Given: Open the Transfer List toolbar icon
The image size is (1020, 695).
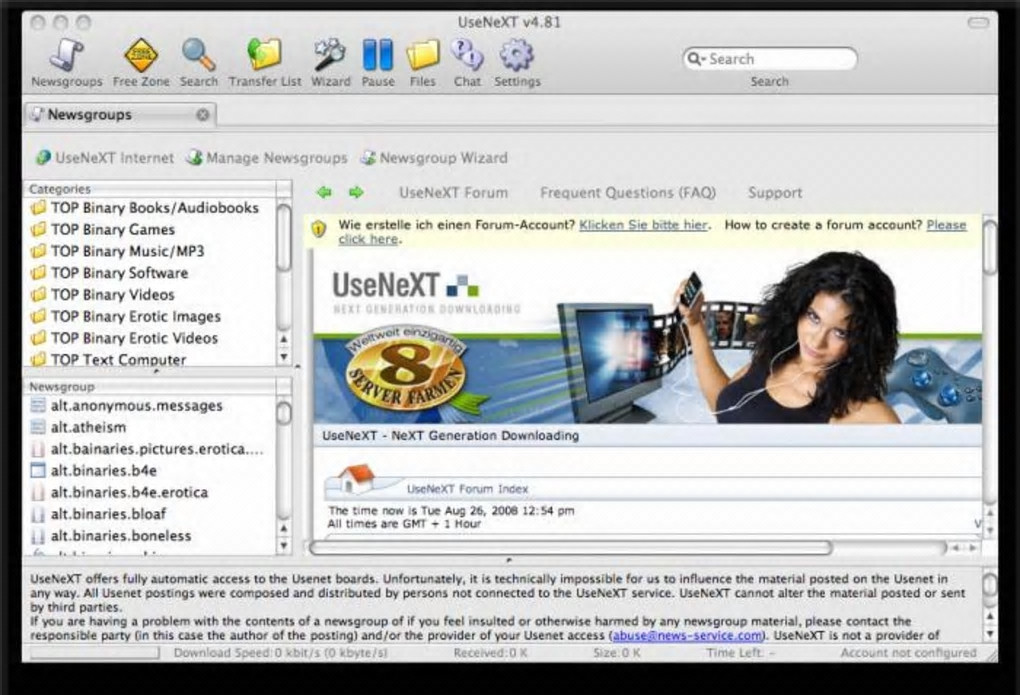Looking at the screenshot, I should 264,55.
